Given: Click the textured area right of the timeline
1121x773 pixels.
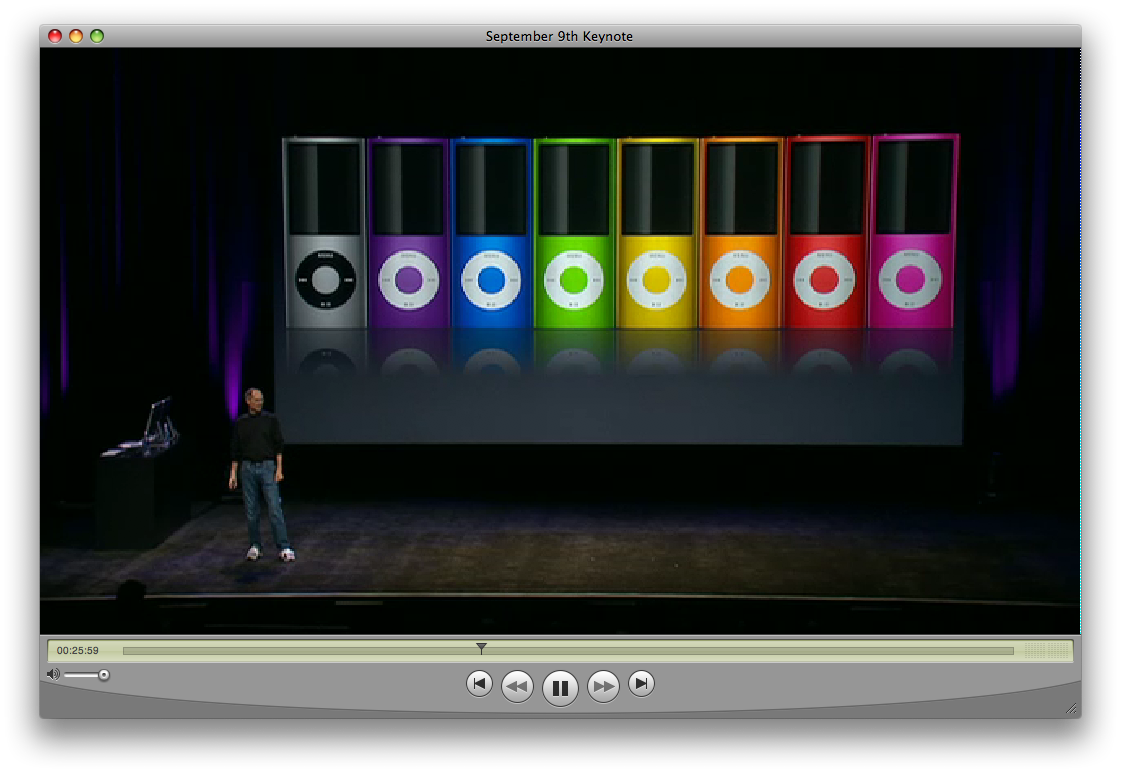Looking at the screenshot, I should pyautogui.click(x=1046, y=651).
